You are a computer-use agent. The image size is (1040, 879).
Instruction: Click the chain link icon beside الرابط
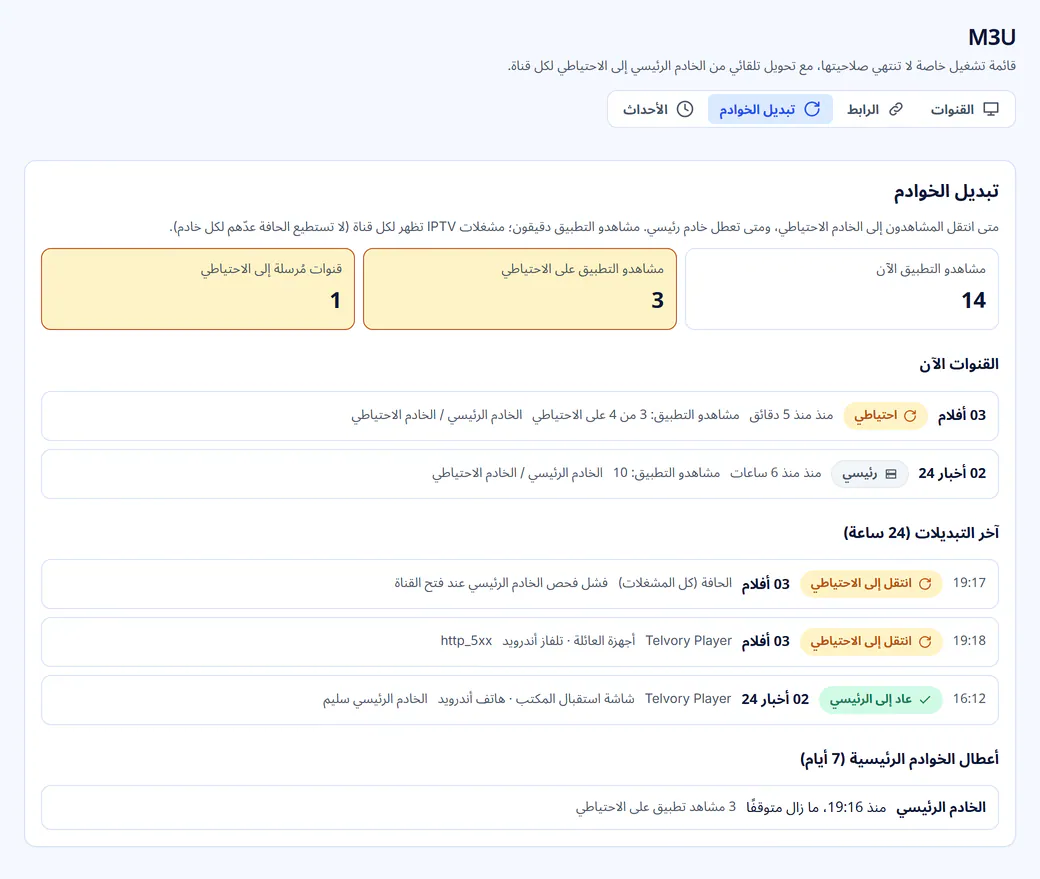point(896,109)
